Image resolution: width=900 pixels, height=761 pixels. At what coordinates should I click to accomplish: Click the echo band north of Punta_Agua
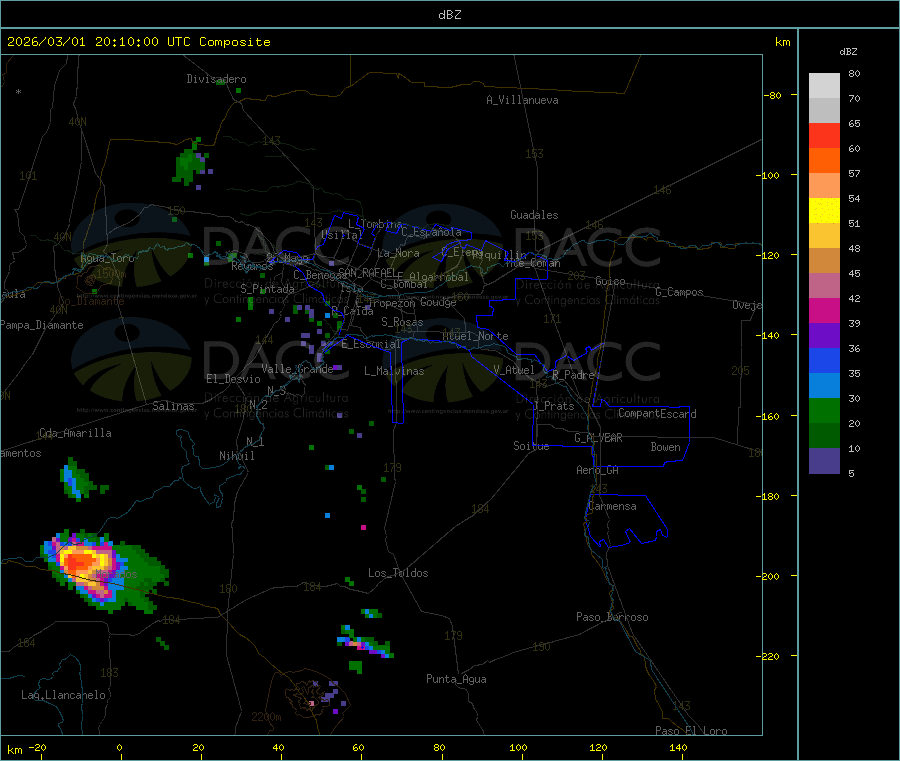coord(366,643)
